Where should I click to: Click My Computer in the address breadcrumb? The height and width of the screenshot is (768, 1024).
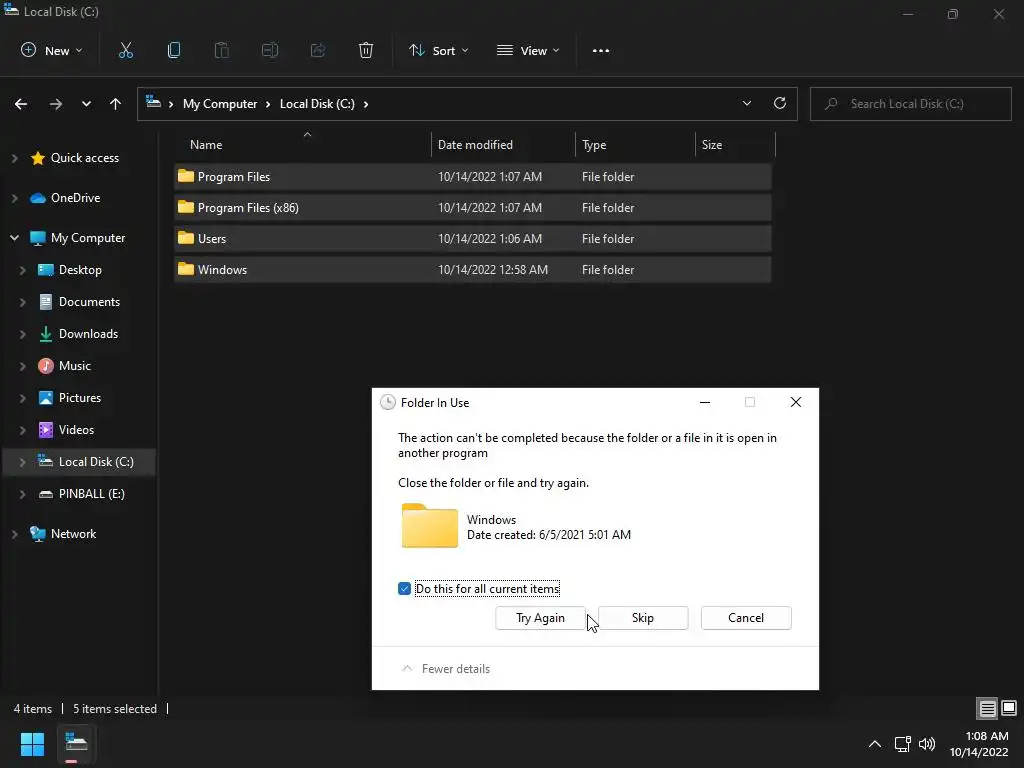click(220, 104)
